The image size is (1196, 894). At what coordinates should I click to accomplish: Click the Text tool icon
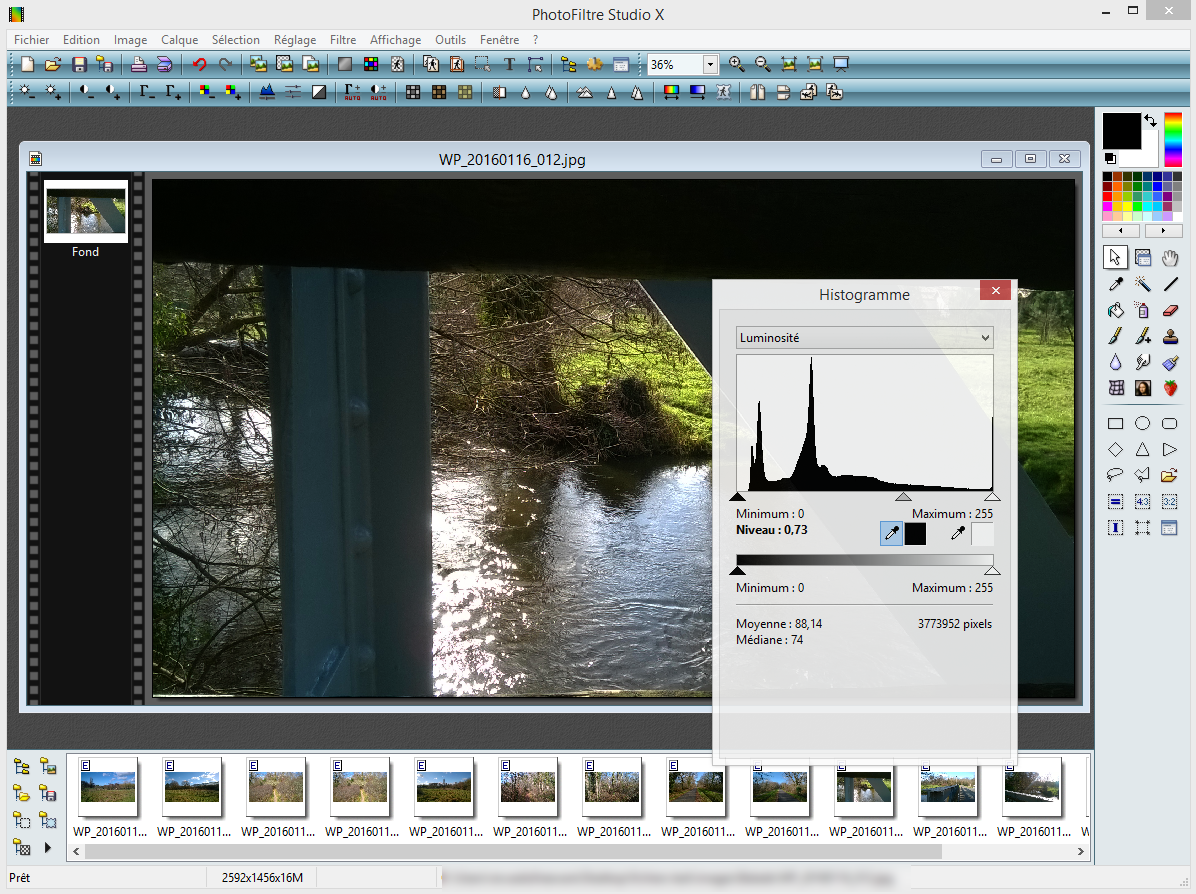[x=508, y=64]
